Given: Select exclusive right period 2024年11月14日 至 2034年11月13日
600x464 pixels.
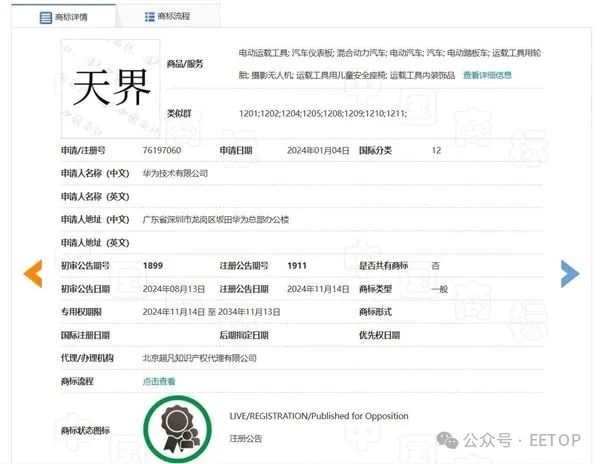Looking at the screenshot, I should point(211,312).
